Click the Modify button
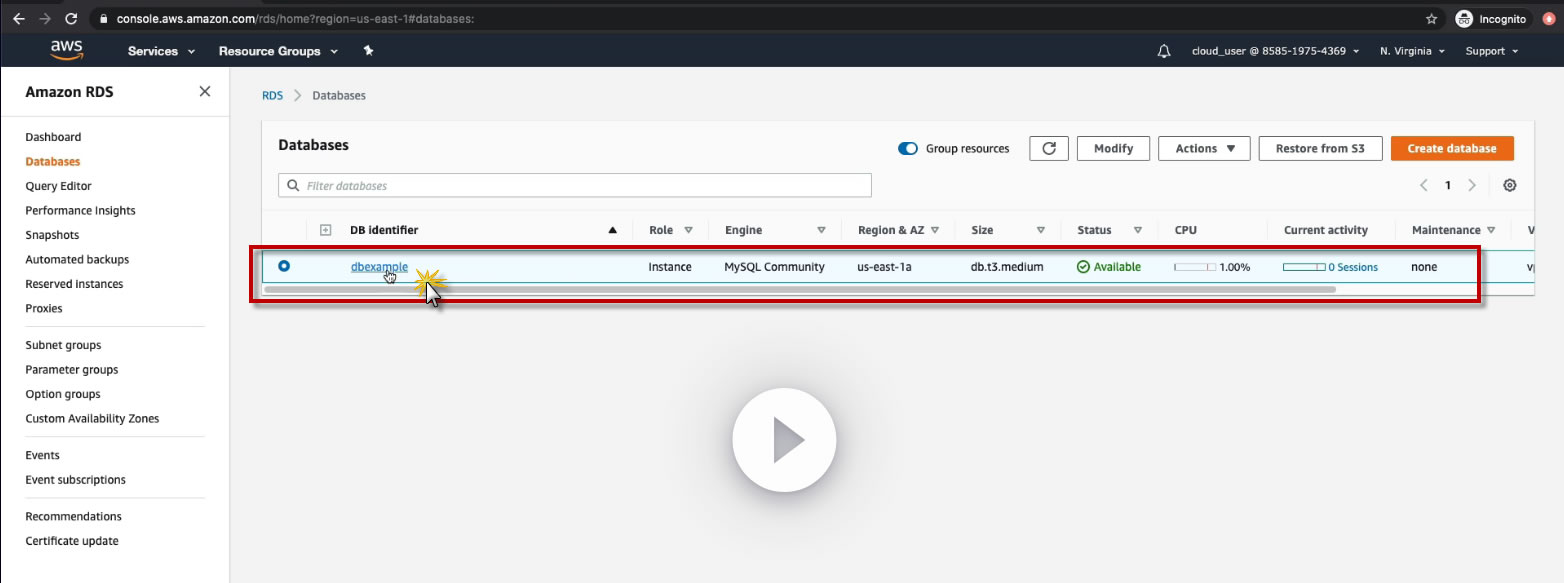Image resolution: width=1564 pixels, height=583 pixels. tap(1113, 148)
